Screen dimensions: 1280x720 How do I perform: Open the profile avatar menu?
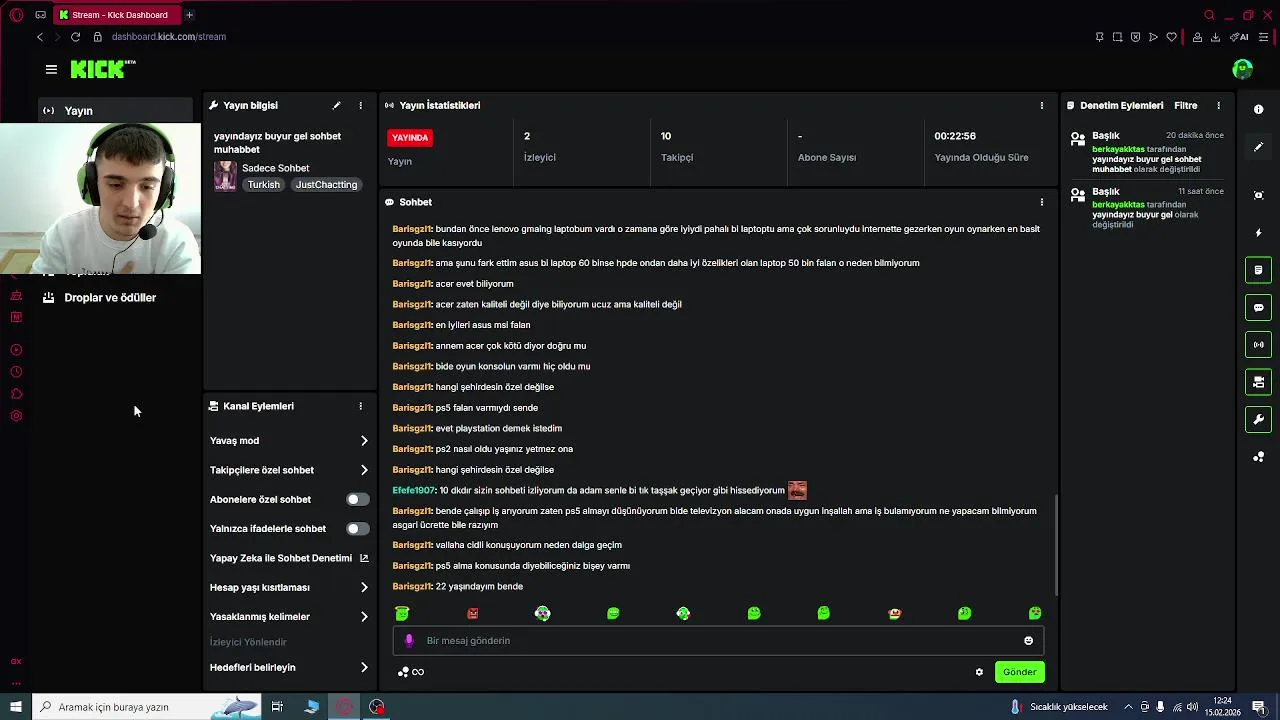tap(1242, 69)
